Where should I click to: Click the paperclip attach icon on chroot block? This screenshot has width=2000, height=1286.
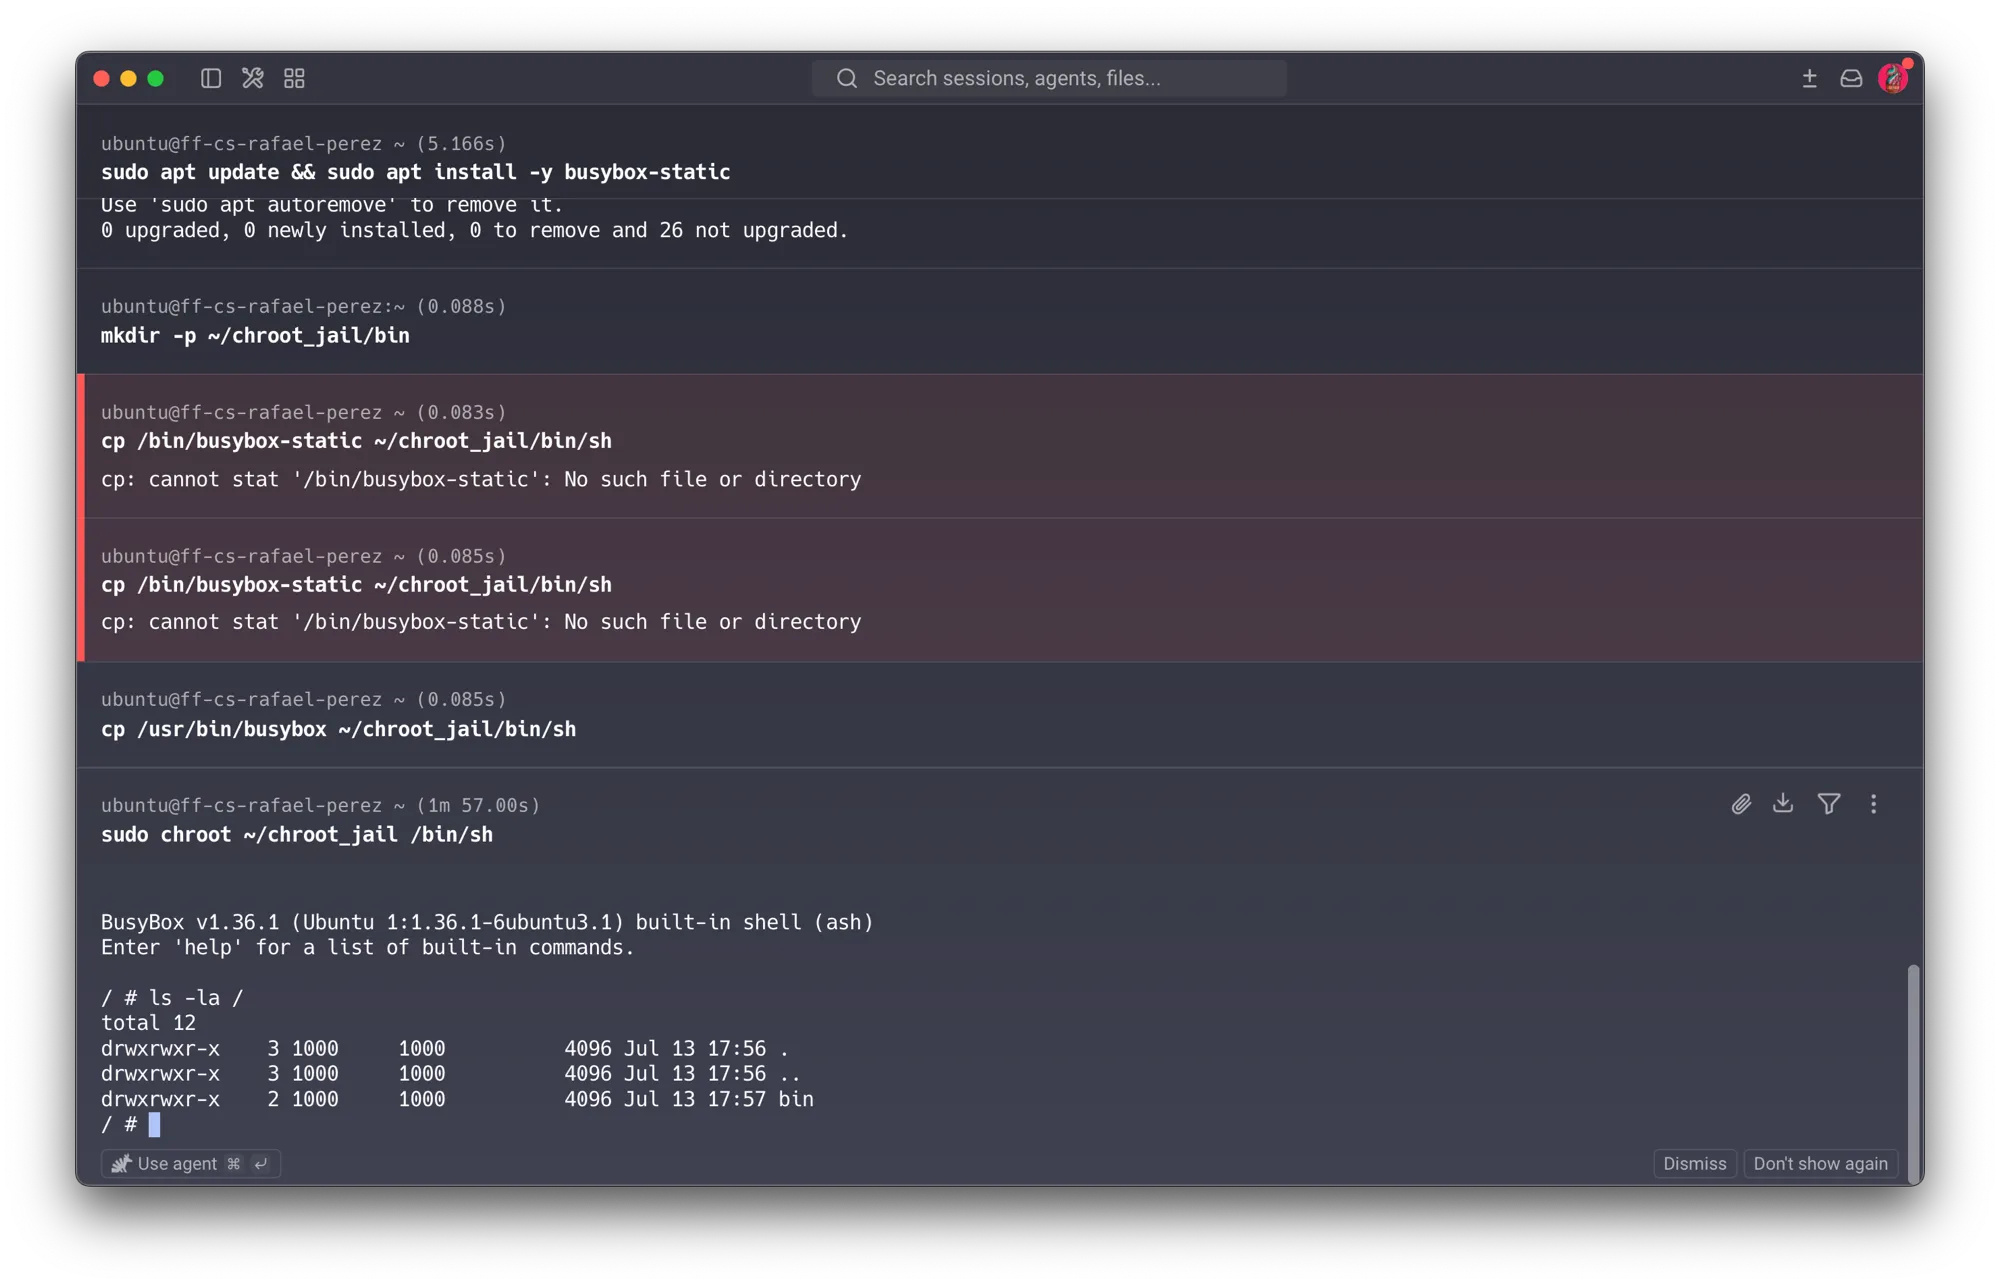pos(1741,804)
